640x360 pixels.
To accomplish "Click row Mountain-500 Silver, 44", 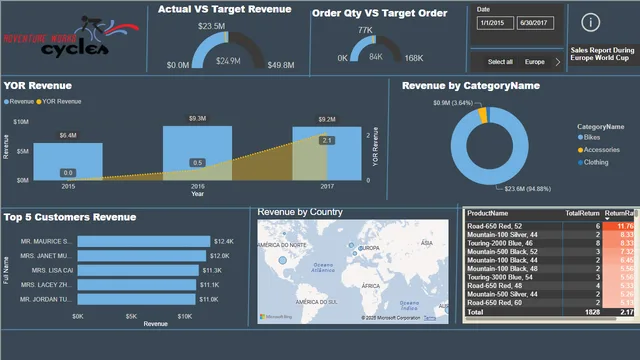I will point(550,294).
